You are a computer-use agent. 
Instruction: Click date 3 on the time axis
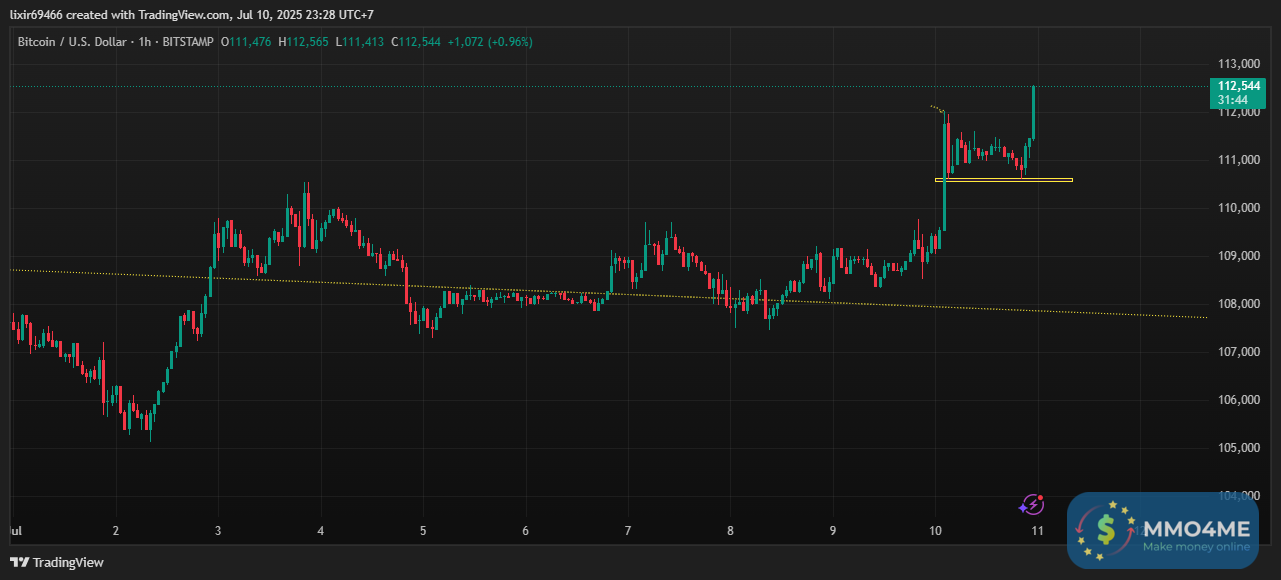[218, 530]
